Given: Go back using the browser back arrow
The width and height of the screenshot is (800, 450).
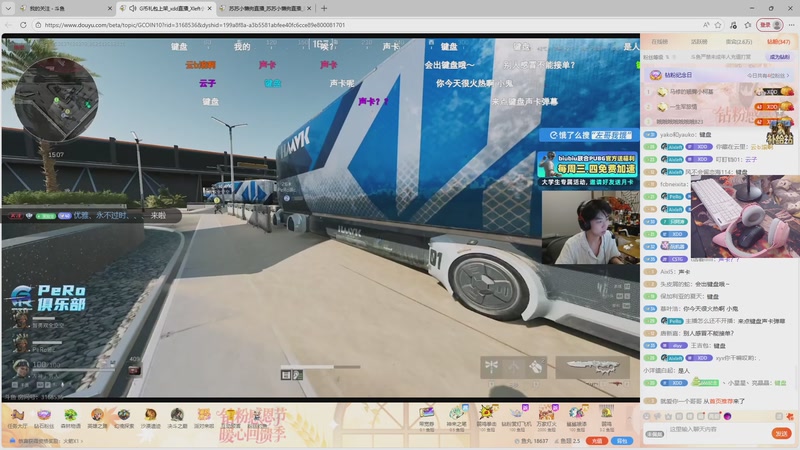Looking at the screenshot, I should click(8, 24).
